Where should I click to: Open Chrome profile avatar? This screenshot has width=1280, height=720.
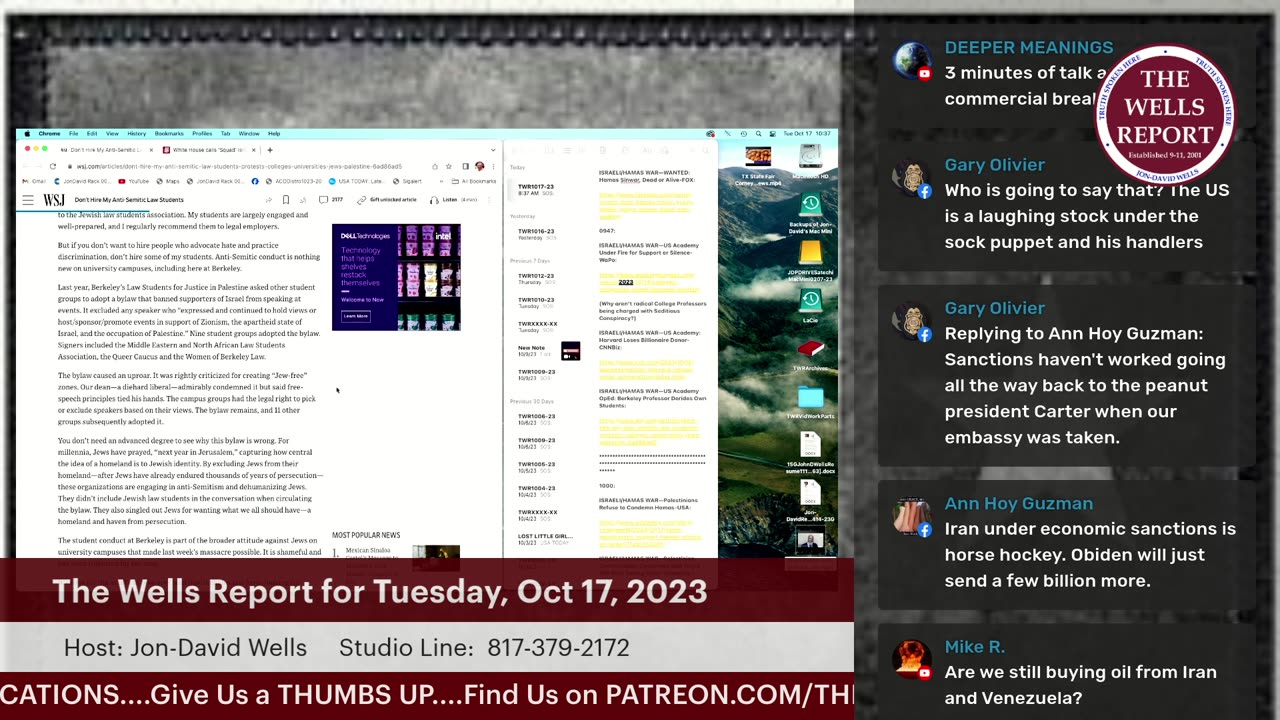pyautogui.click(x=479, y=166)
